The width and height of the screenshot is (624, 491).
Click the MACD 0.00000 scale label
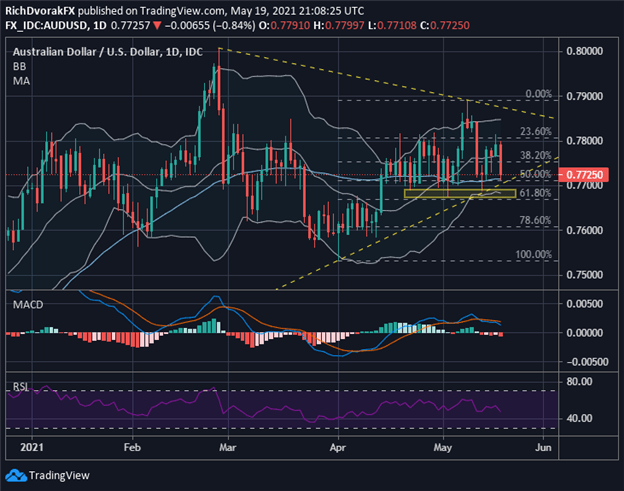coord(585,333)
